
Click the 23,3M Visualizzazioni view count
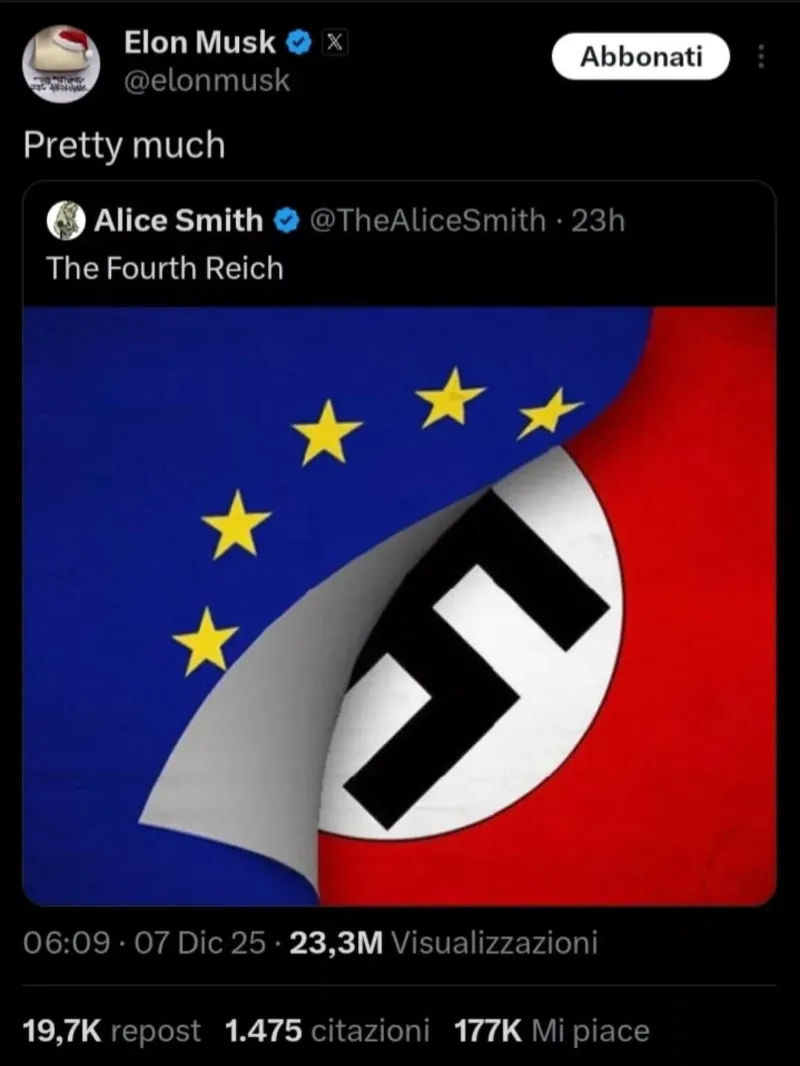[444, 943]
